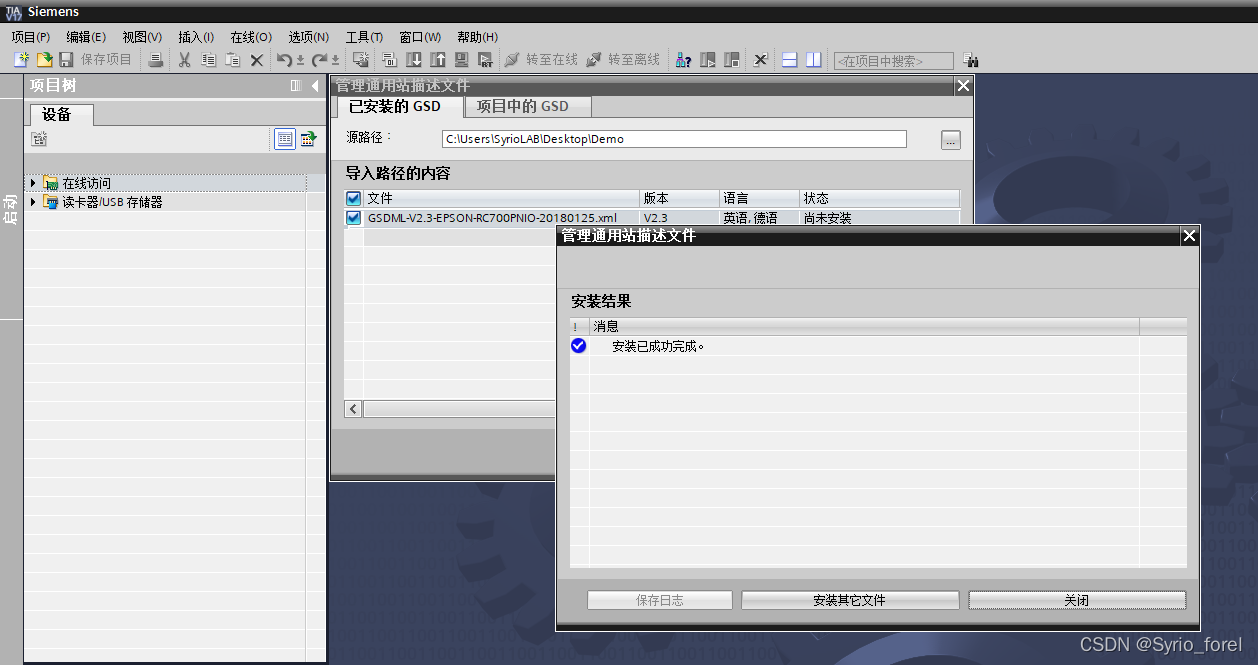
Task: Click the 启动 vertical side tab
Action: pos(11,209)
